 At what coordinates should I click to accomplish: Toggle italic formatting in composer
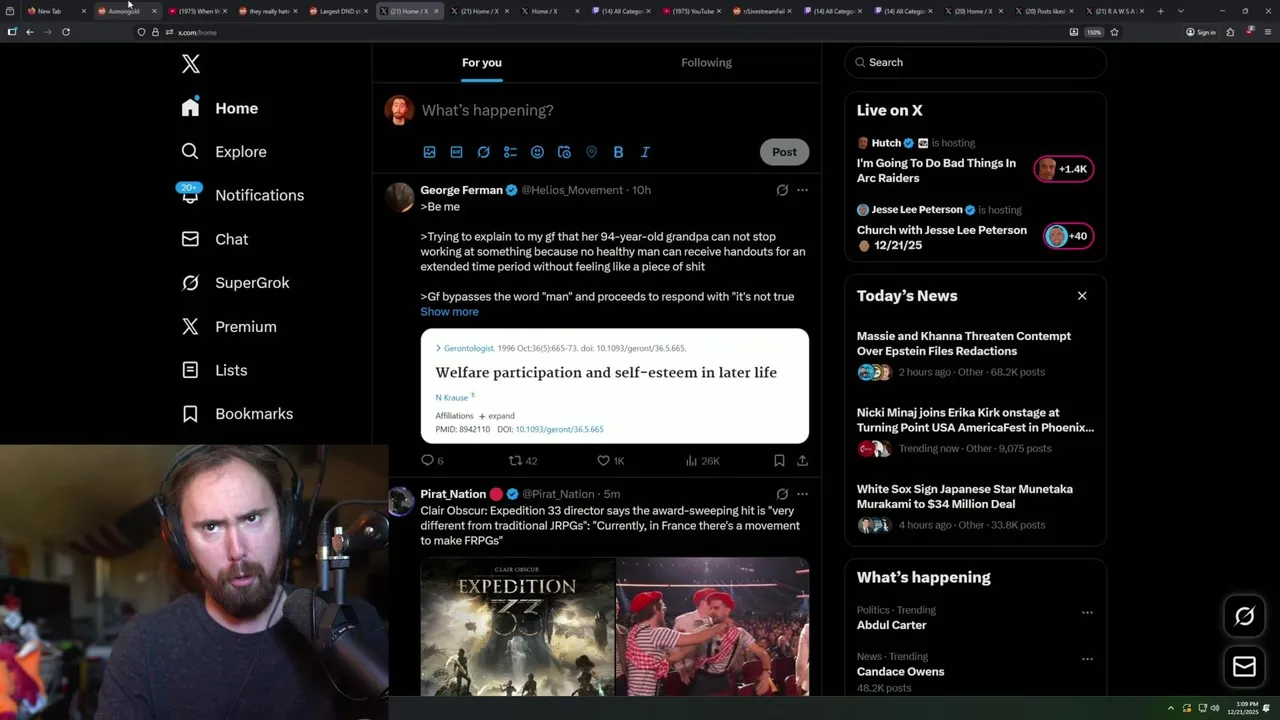tap(645, 152)
